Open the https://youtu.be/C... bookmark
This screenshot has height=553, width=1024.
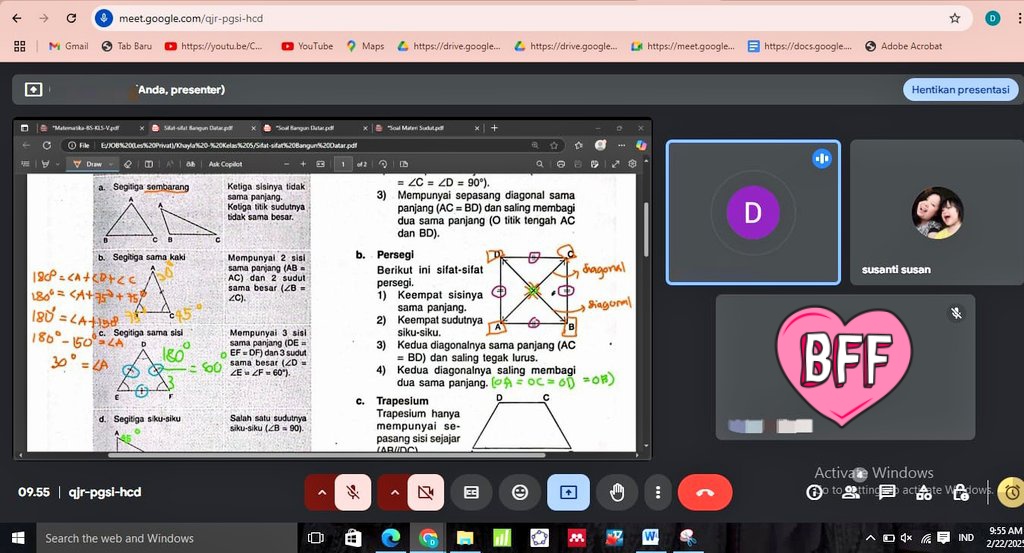(x=214, y=46)
